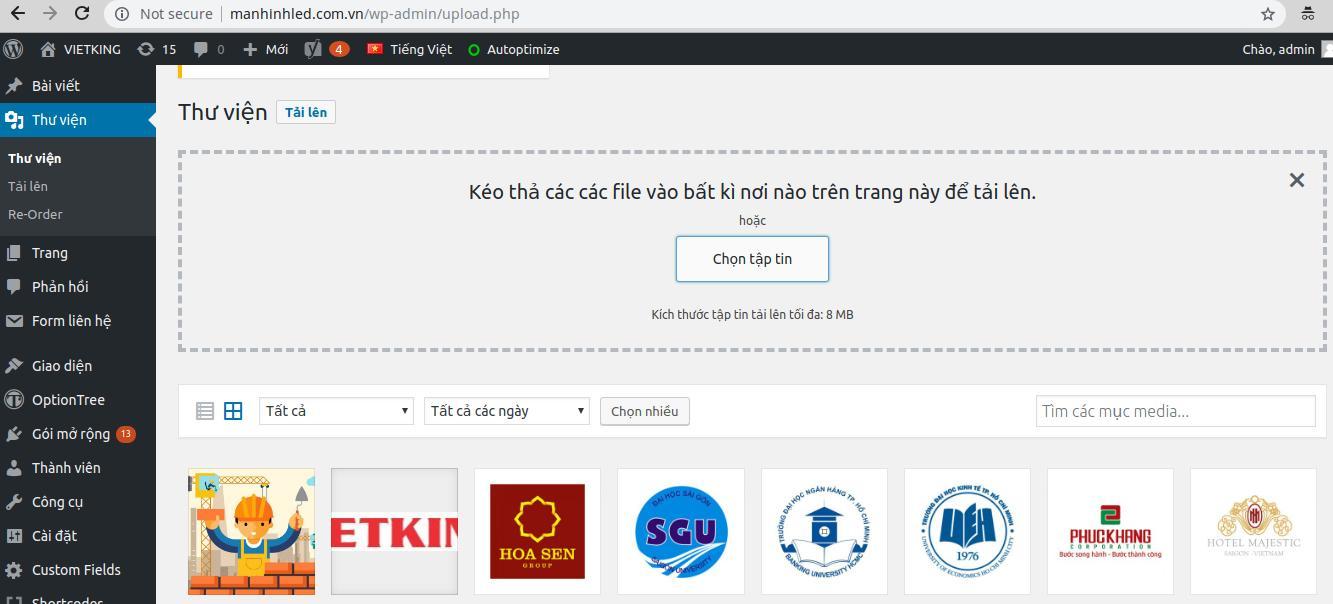Click the Chọn nhiều bulk select button
Screen dimensions: 1333x604
(x=645, y=411)
